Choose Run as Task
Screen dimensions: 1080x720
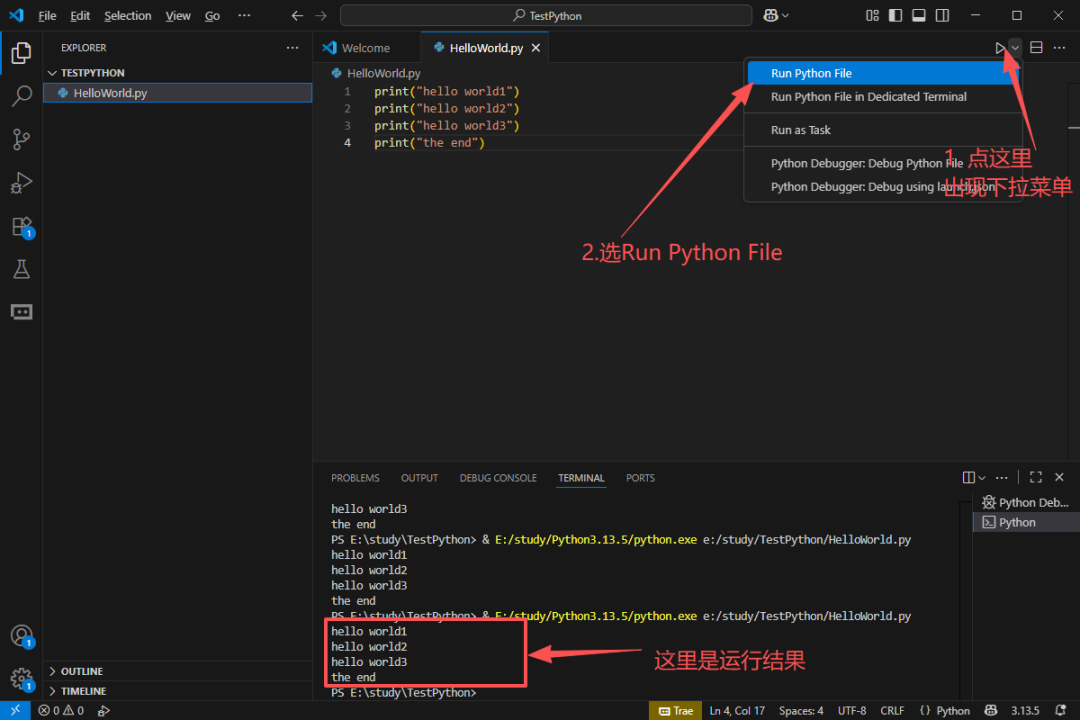click(882, 130)
